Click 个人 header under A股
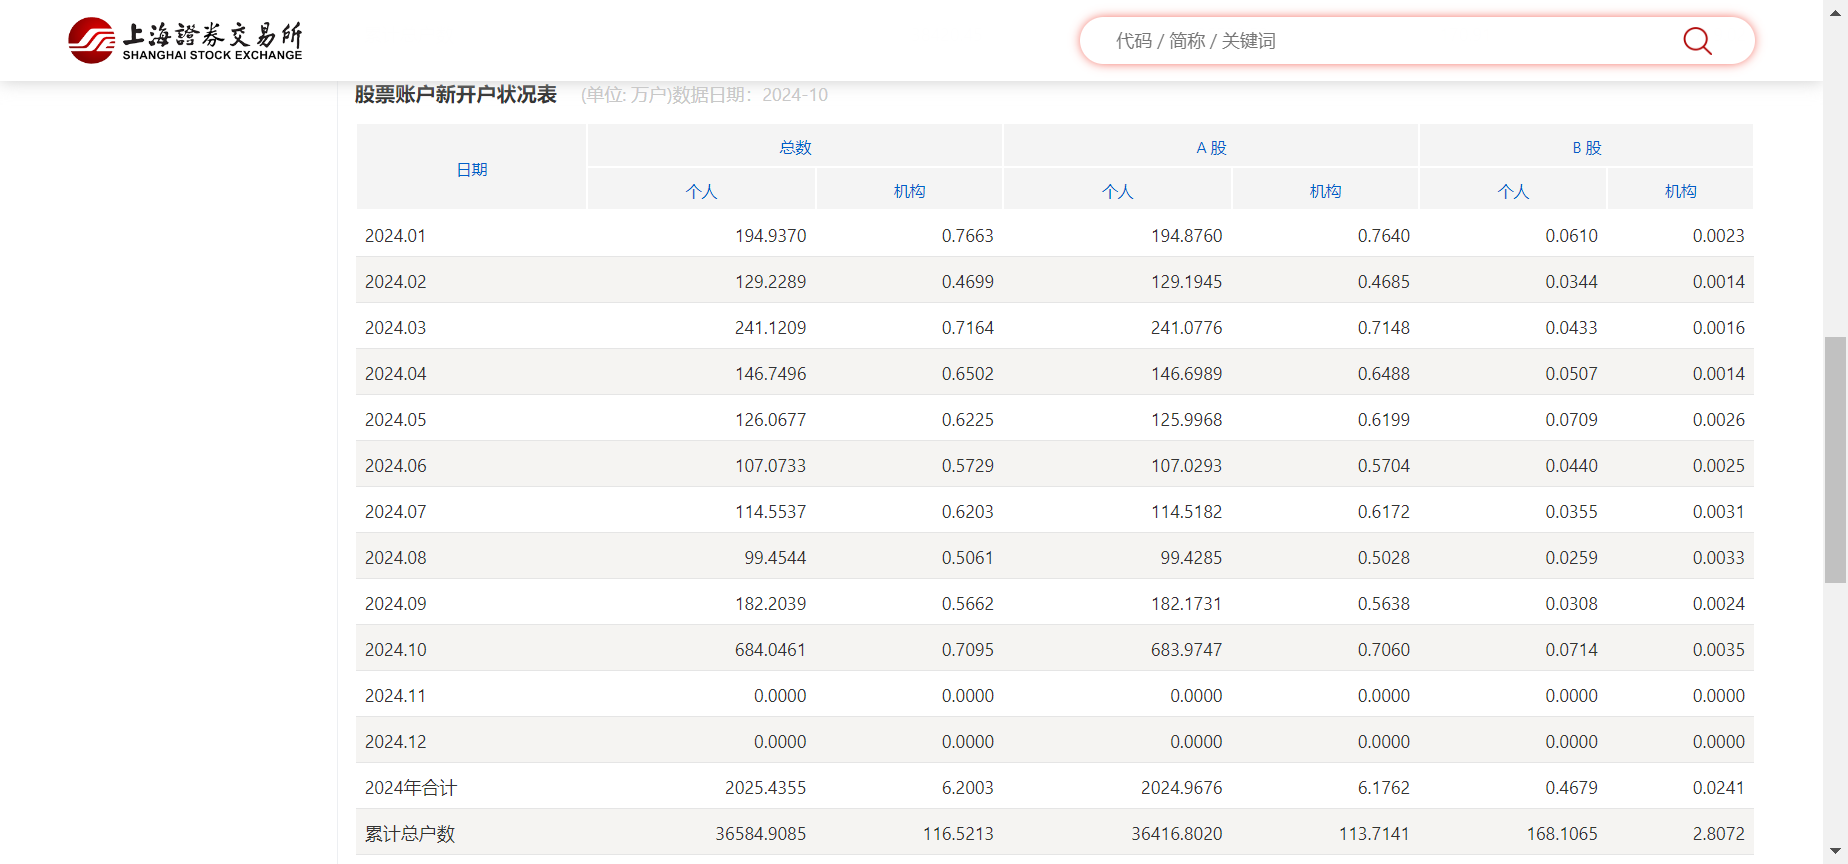Screen dimensions: 1848x864 point(1117,191)
